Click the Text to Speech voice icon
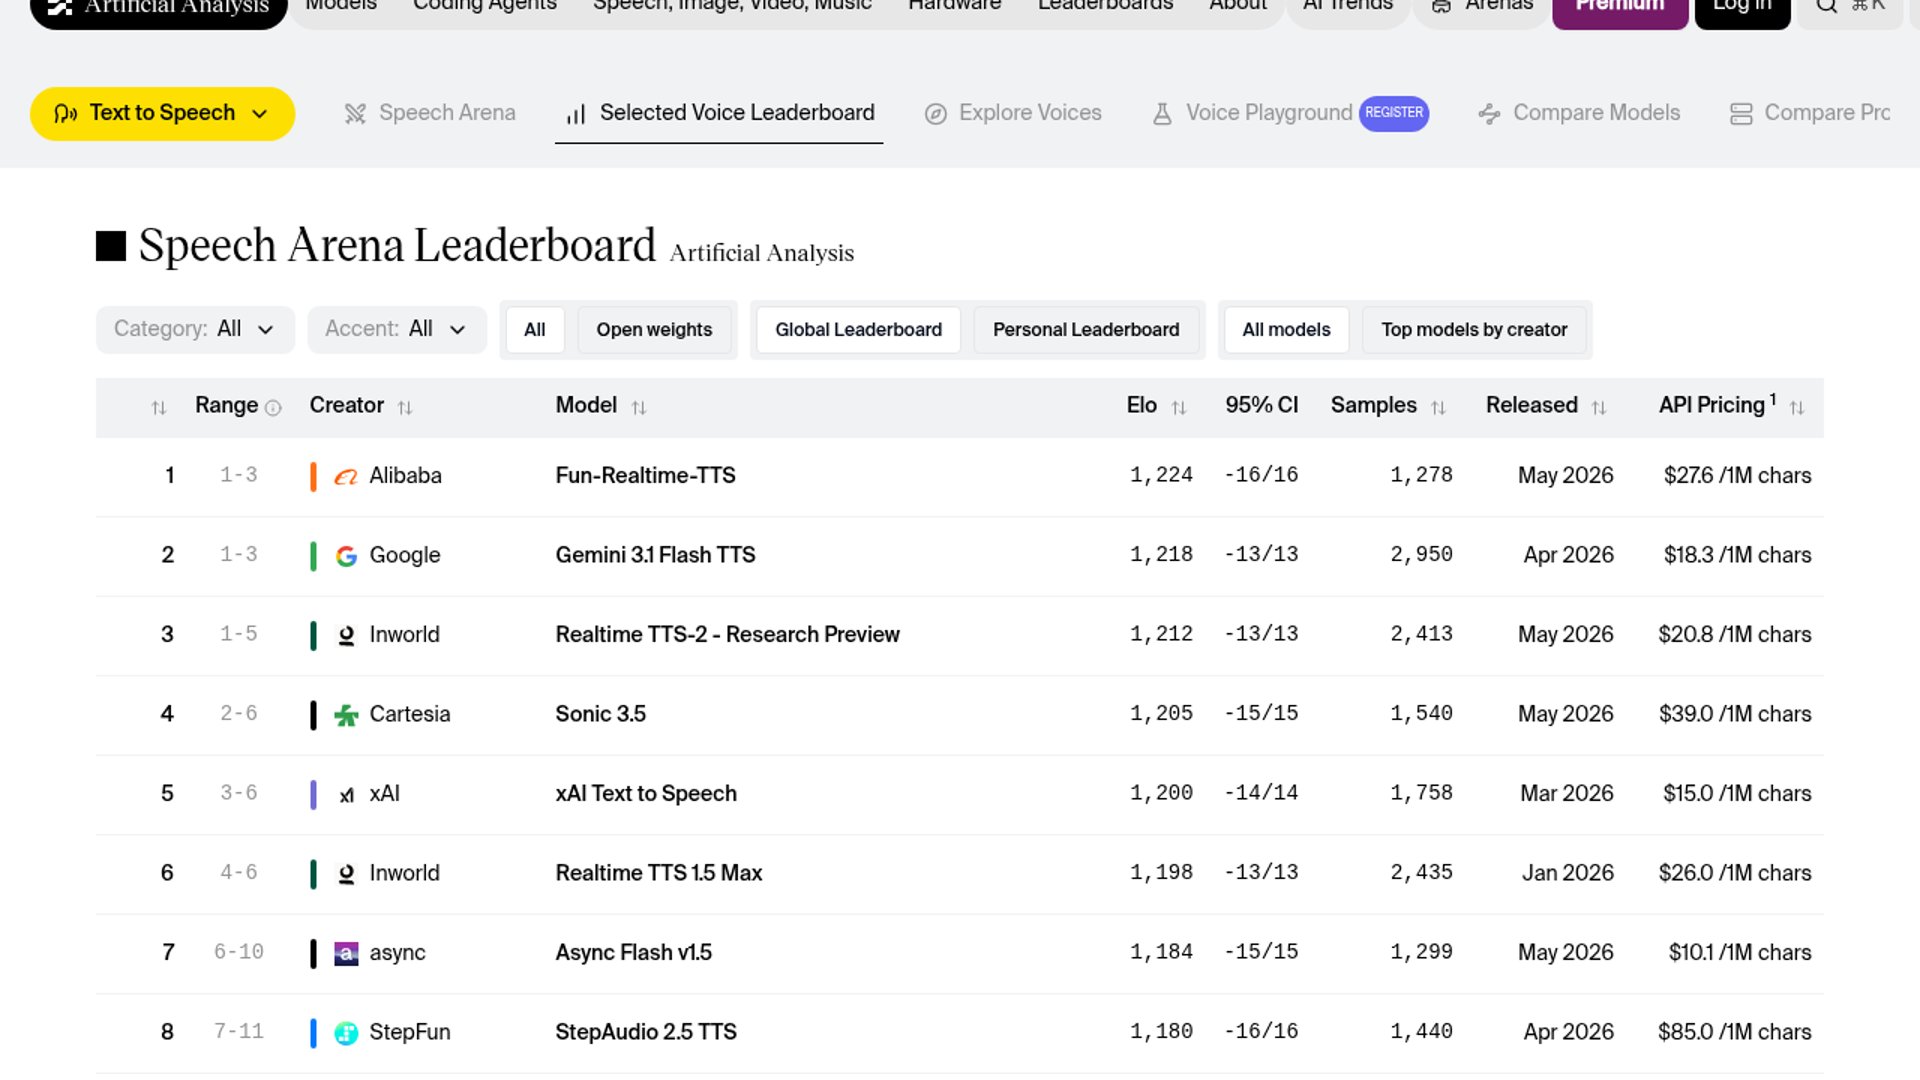The width and height of the screenshot is (1920, 1080). coord(66,114)
